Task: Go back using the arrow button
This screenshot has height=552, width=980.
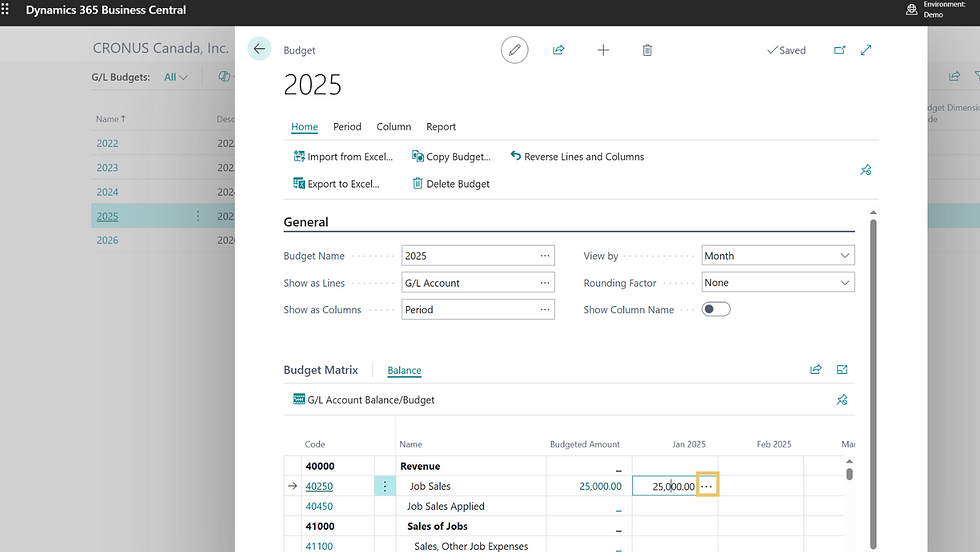Action: [259, 49]
